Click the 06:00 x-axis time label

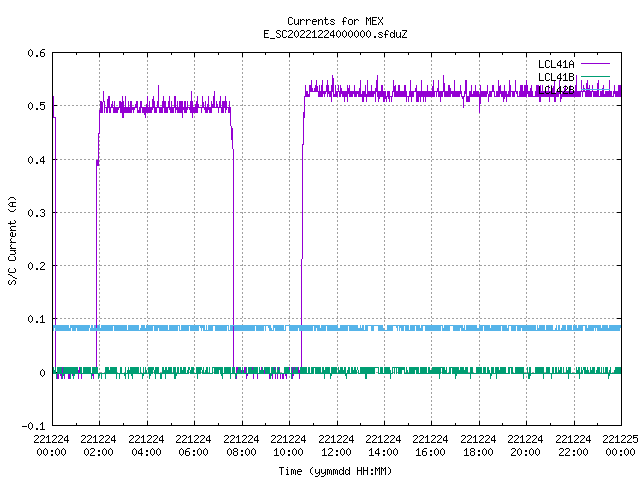click(193, 452)
